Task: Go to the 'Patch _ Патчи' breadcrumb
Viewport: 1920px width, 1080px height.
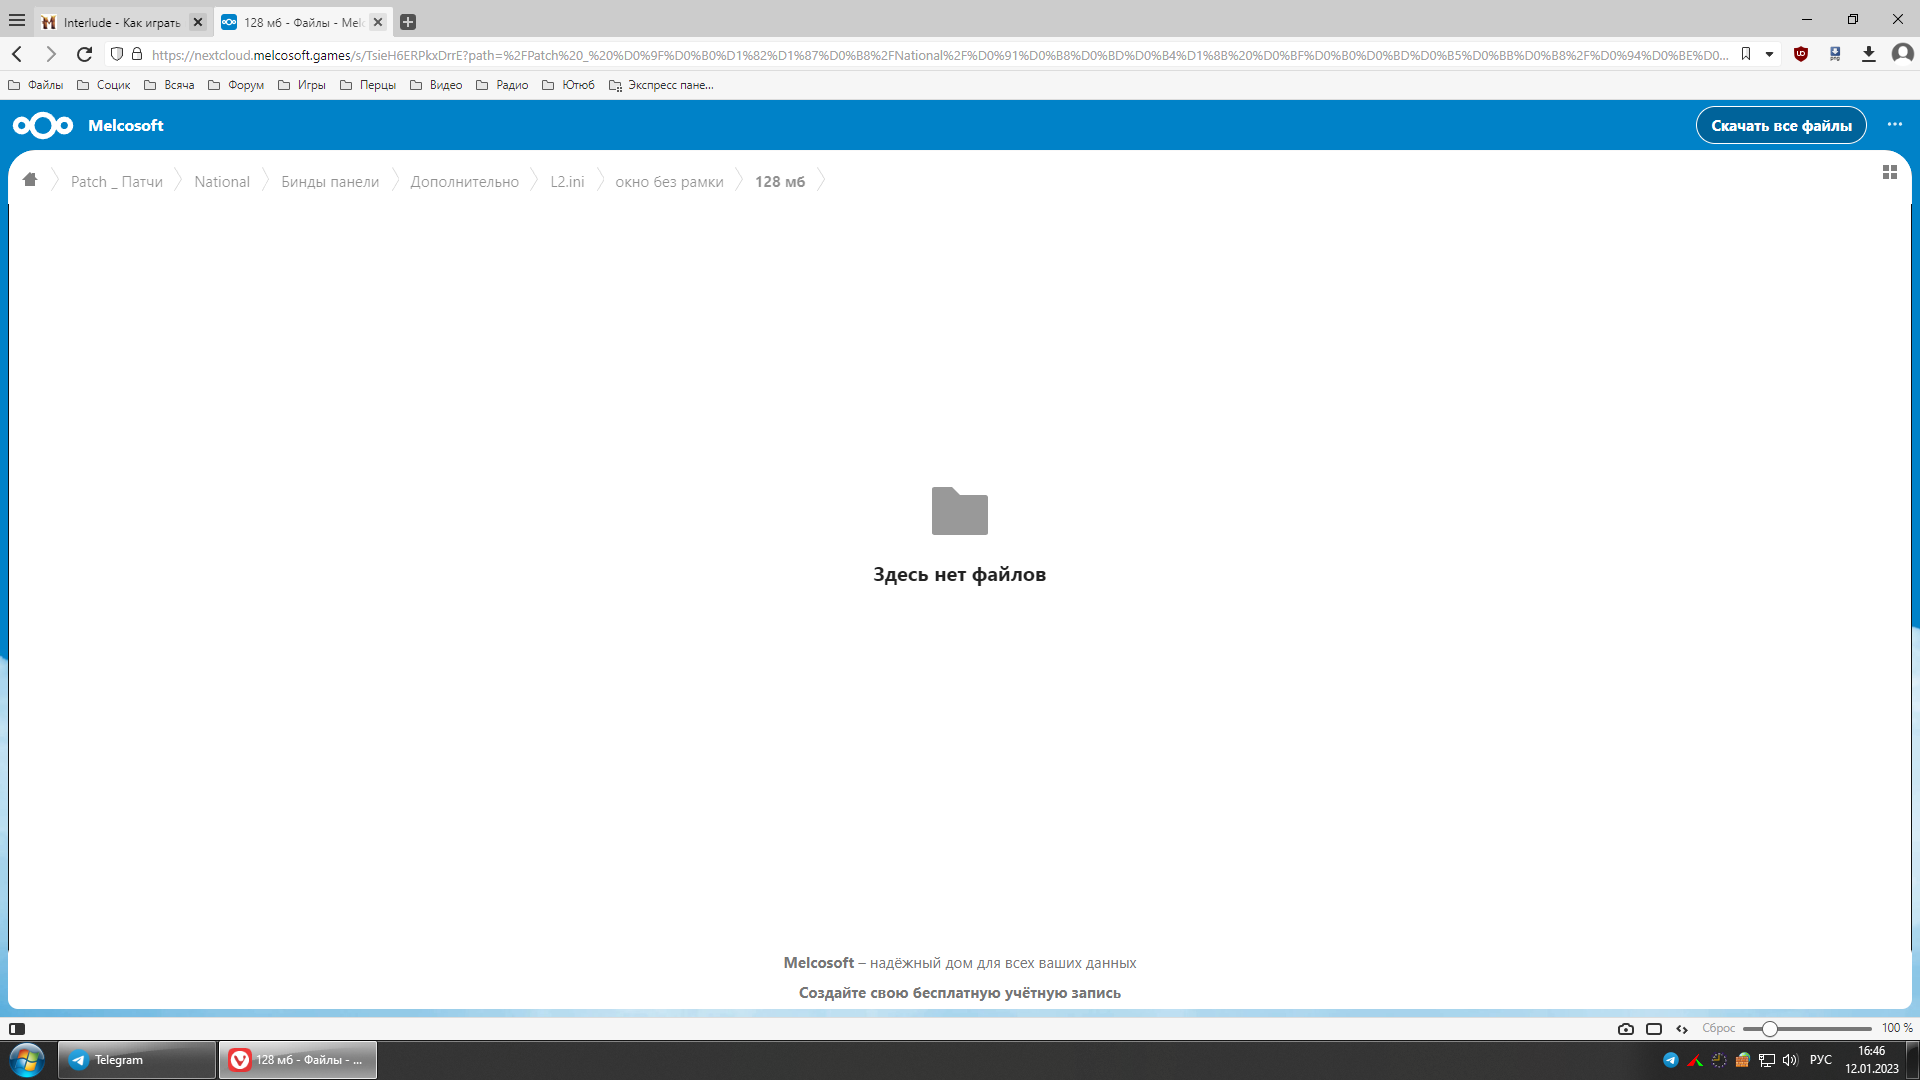Action: point(116,181)
